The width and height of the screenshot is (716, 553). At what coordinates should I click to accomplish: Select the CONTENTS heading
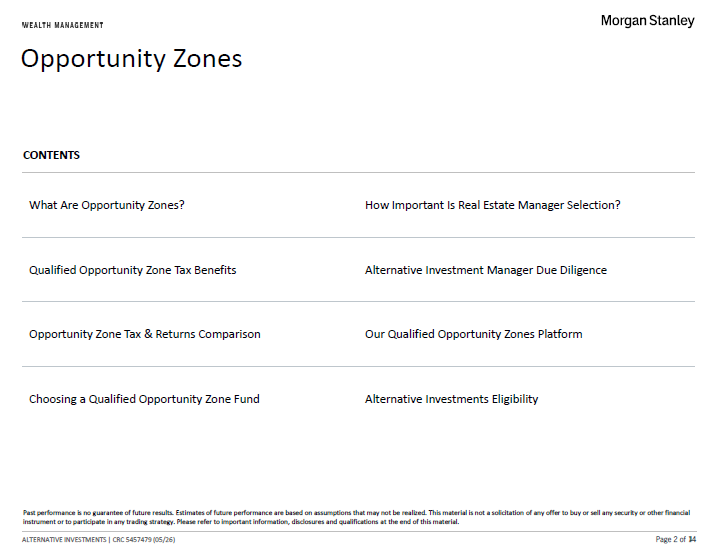(51, 155)
